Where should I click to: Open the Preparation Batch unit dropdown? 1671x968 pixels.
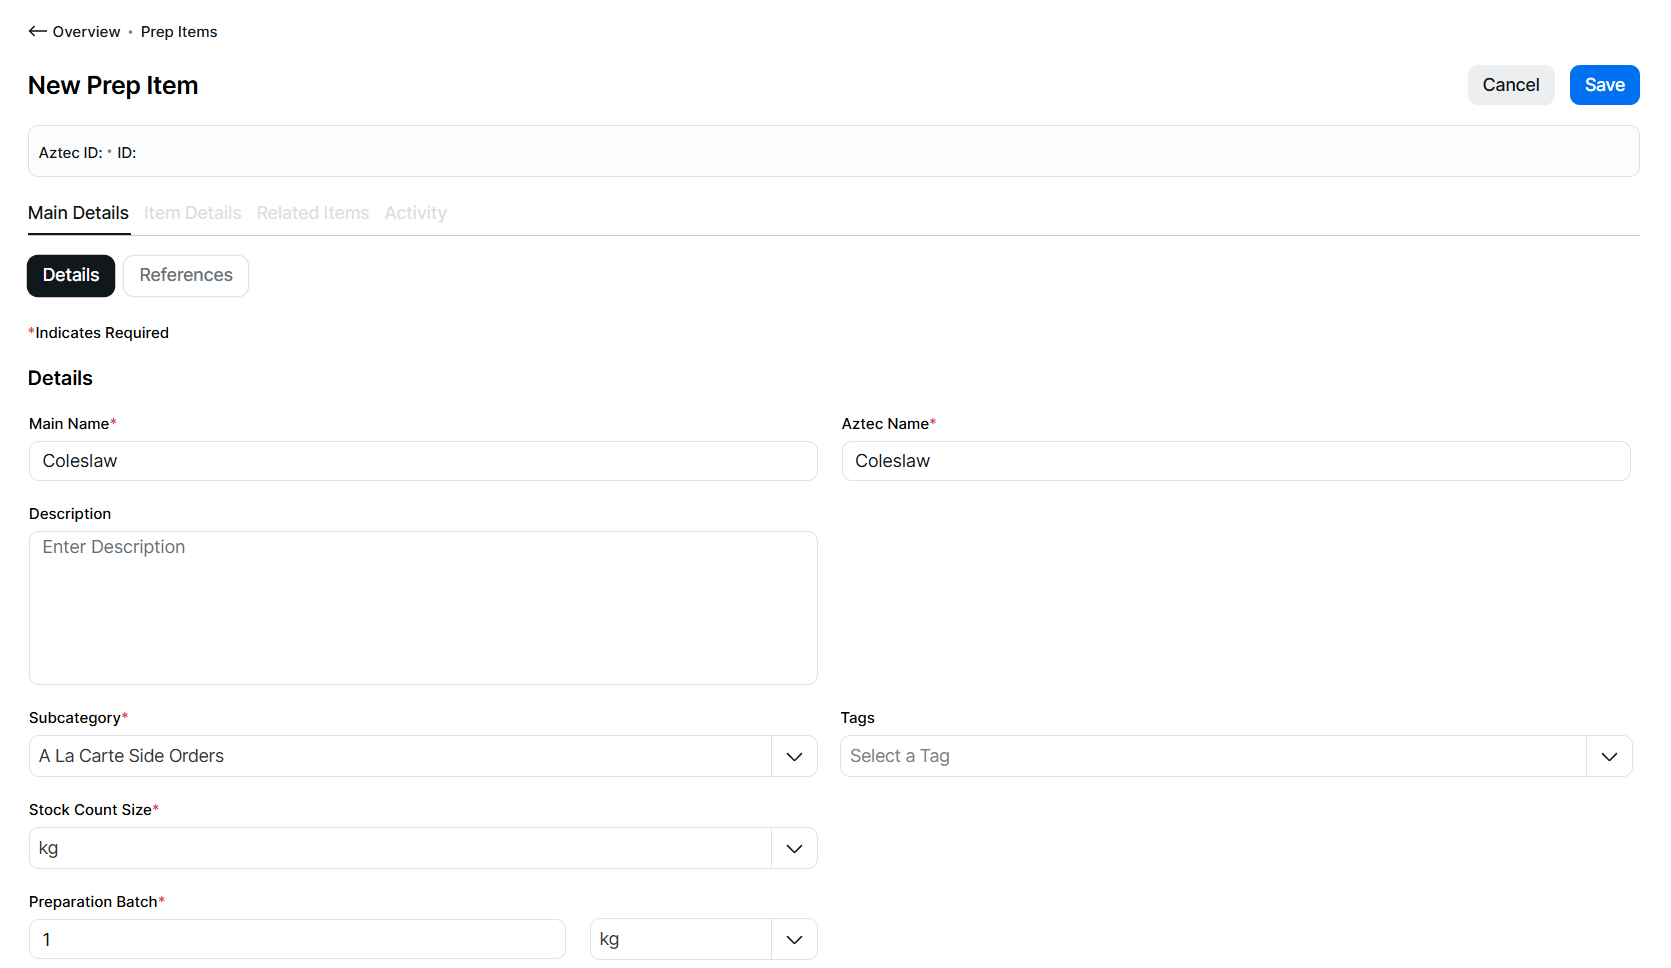pos(794,940)
